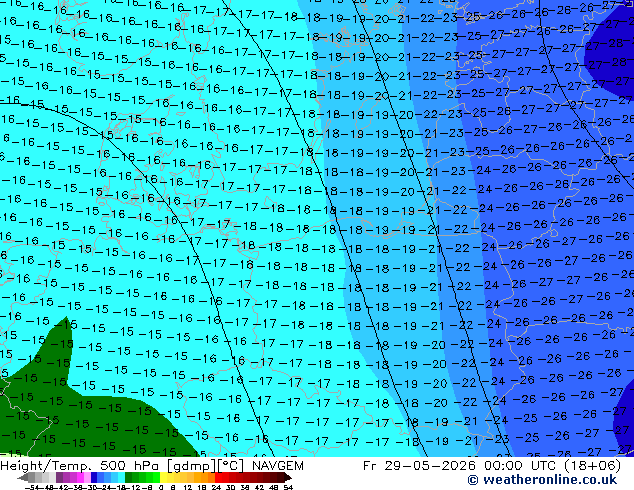Click the '12' legend scale label
Screen dimensions: 634x490
pyautogui.click(x=188, y=488)
